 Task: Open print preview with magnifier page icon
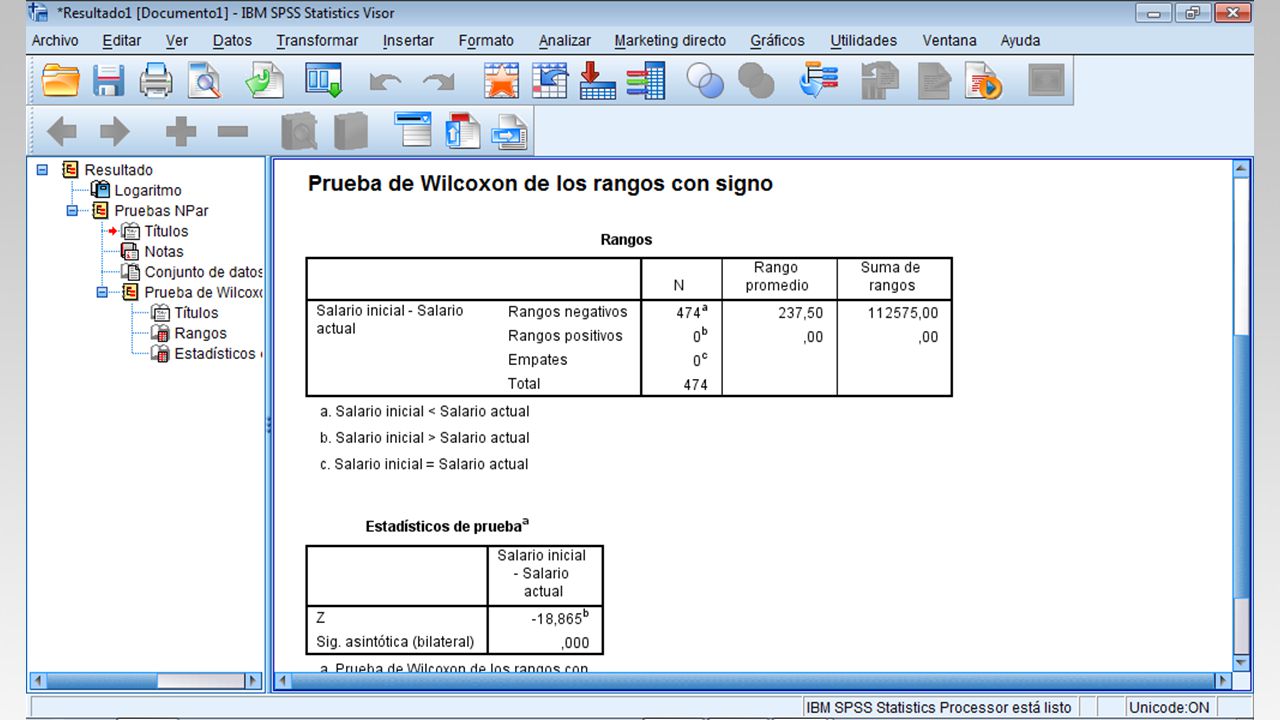pos(204,81)
